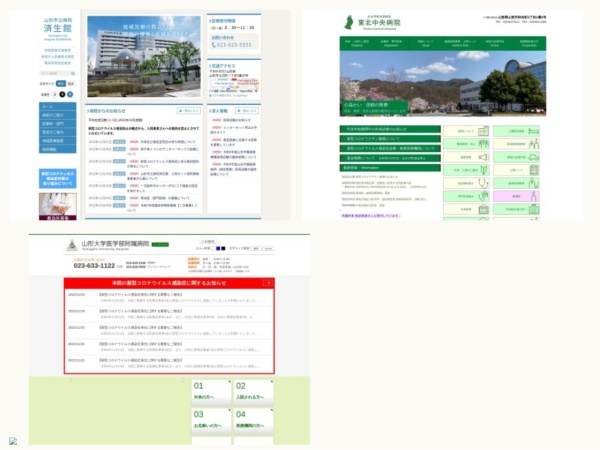Click the building icon tile in the right tile column

(x=516, y=209)
